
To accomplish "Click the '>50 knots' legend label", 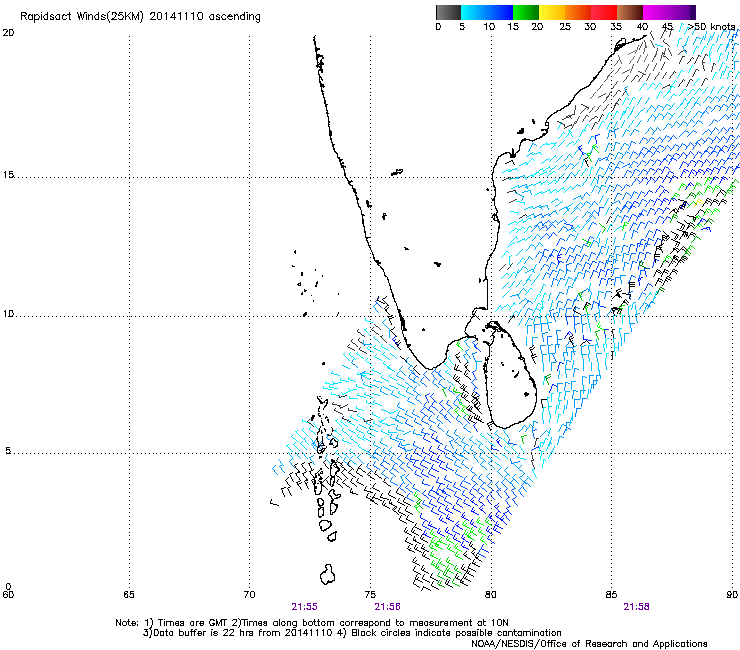I will [x=711, y=26].
